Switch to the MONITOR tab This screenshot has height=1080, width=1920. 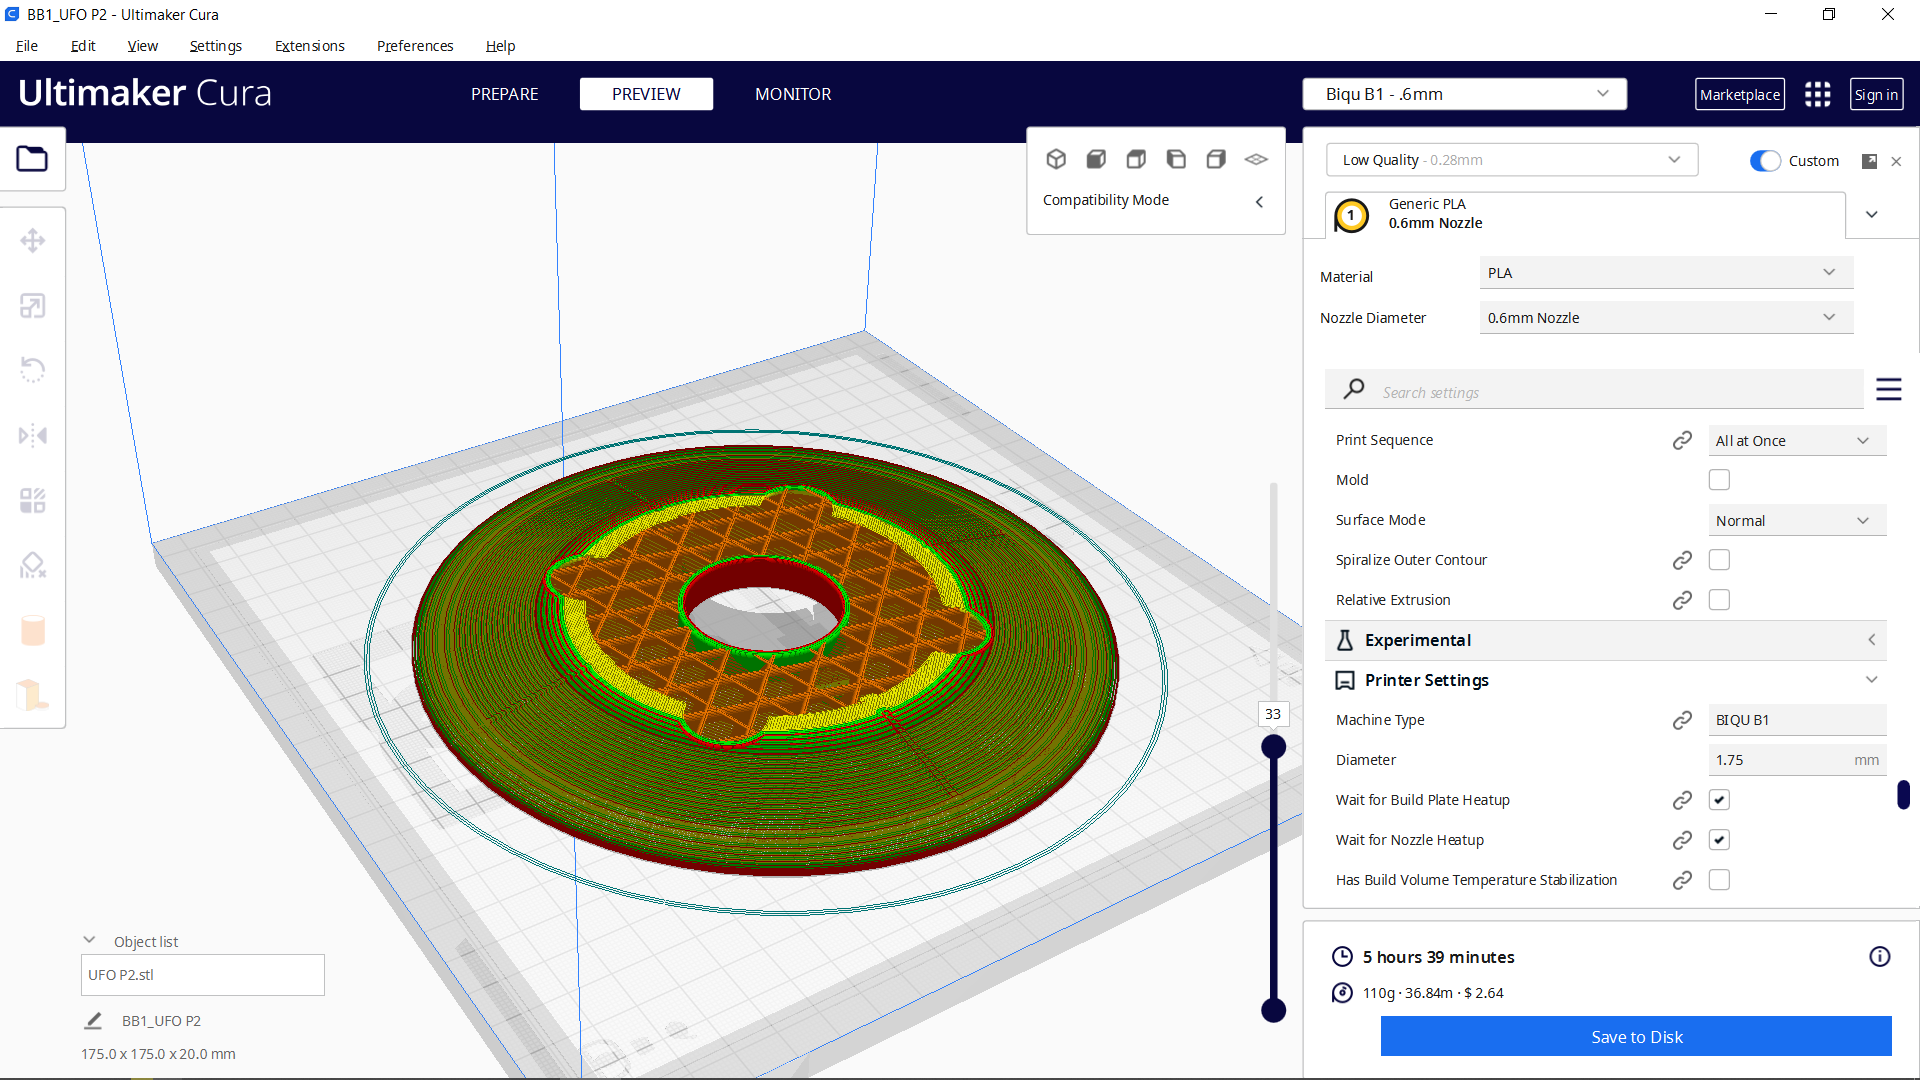(793, 93)
